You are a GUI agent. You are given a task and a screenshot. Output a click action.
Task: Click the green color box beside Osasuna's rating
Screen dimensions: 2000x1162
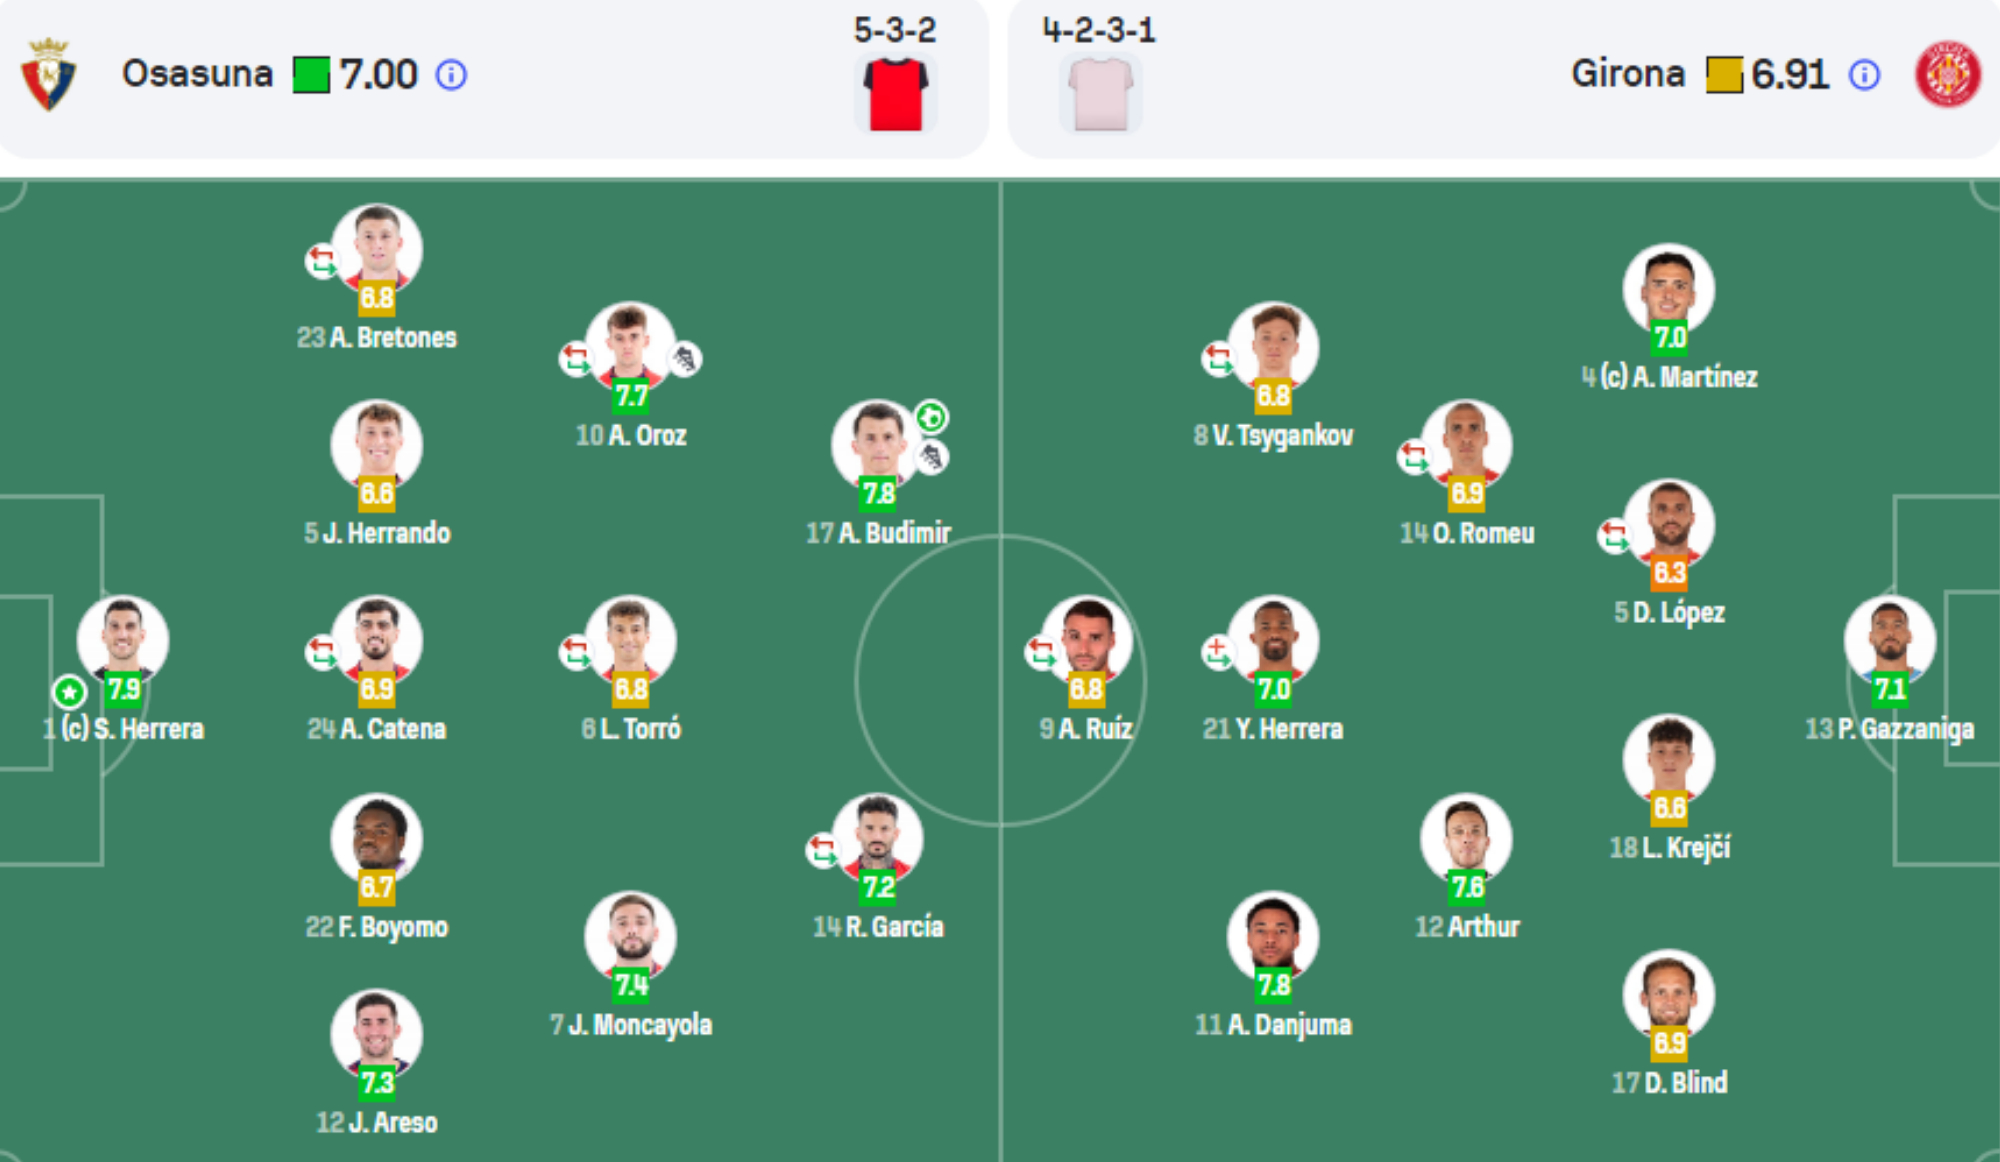pyautogui.click(x=311, y=75)
